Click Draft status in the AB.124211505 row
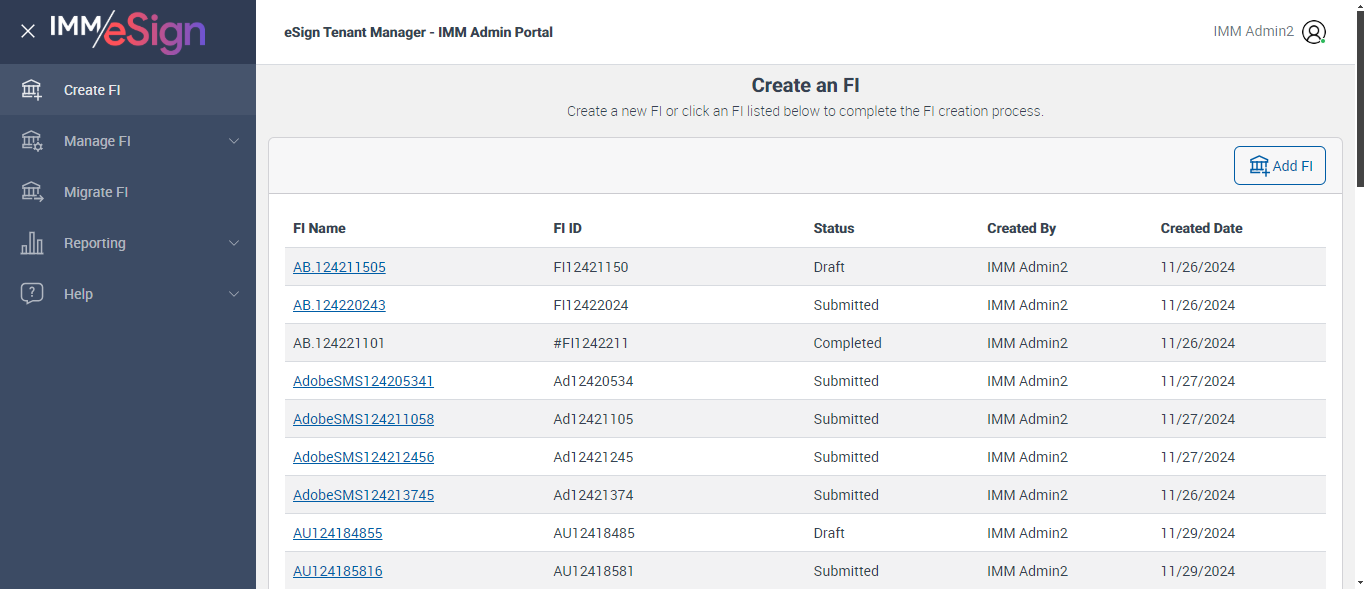The height and width of the screenshot is (589, 1366). point(829,267)
